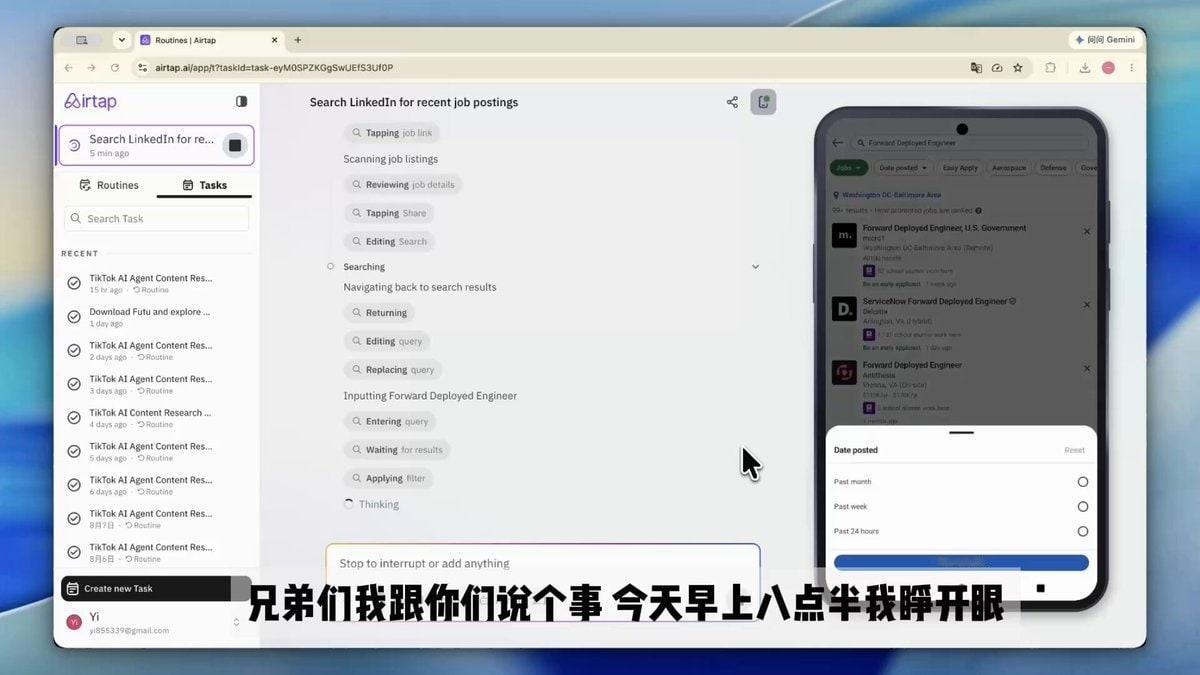The height and width of the screenshot is (675, 1200).
Task: Toggle the Defense filter chip
Action: point(1053,168)
